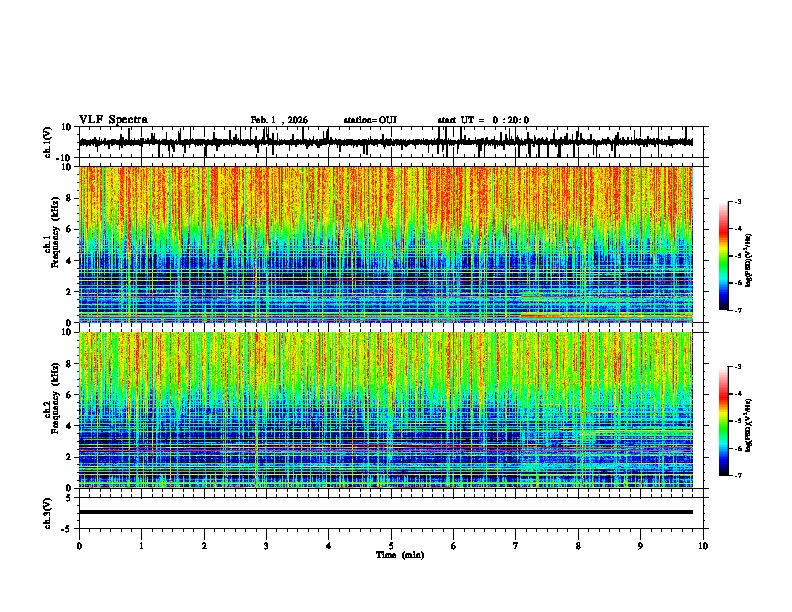Click time axis tick label "4"
The width and height of the screenshot is (792, 612).
pos(329,546)
